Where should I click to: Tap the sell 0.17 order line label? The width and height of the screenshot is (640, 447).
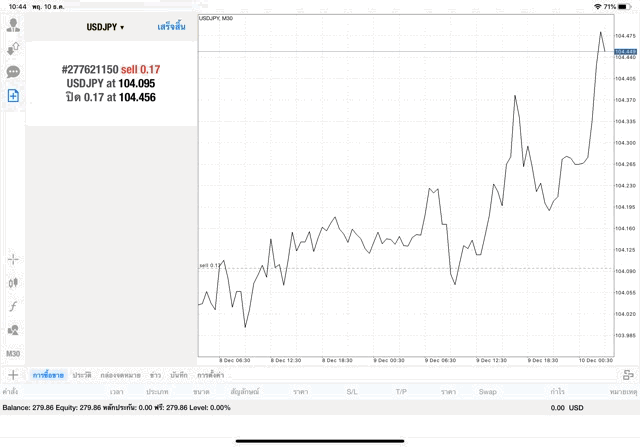point(209,265)
